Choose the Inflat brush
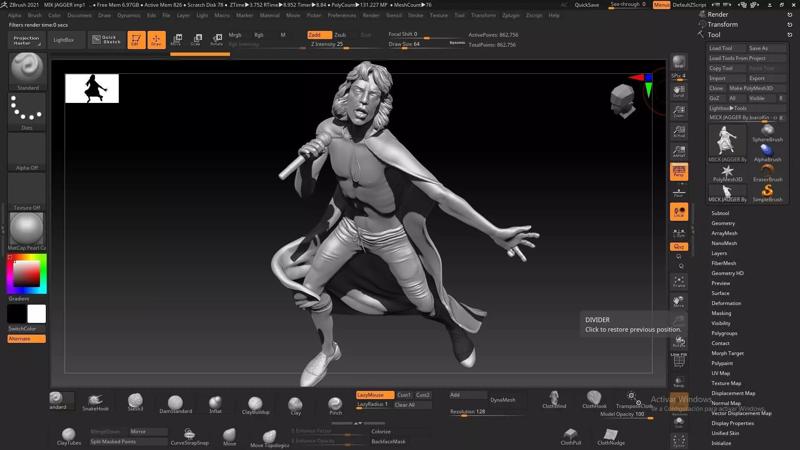Screen dimensions: 800x450 pos(215,402)
